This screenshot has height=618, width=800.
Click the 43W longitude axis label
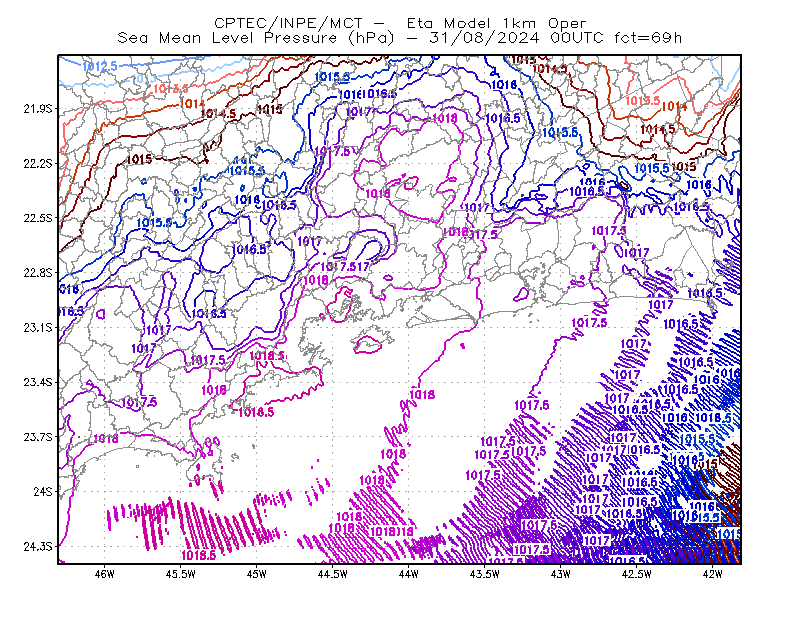560,574
